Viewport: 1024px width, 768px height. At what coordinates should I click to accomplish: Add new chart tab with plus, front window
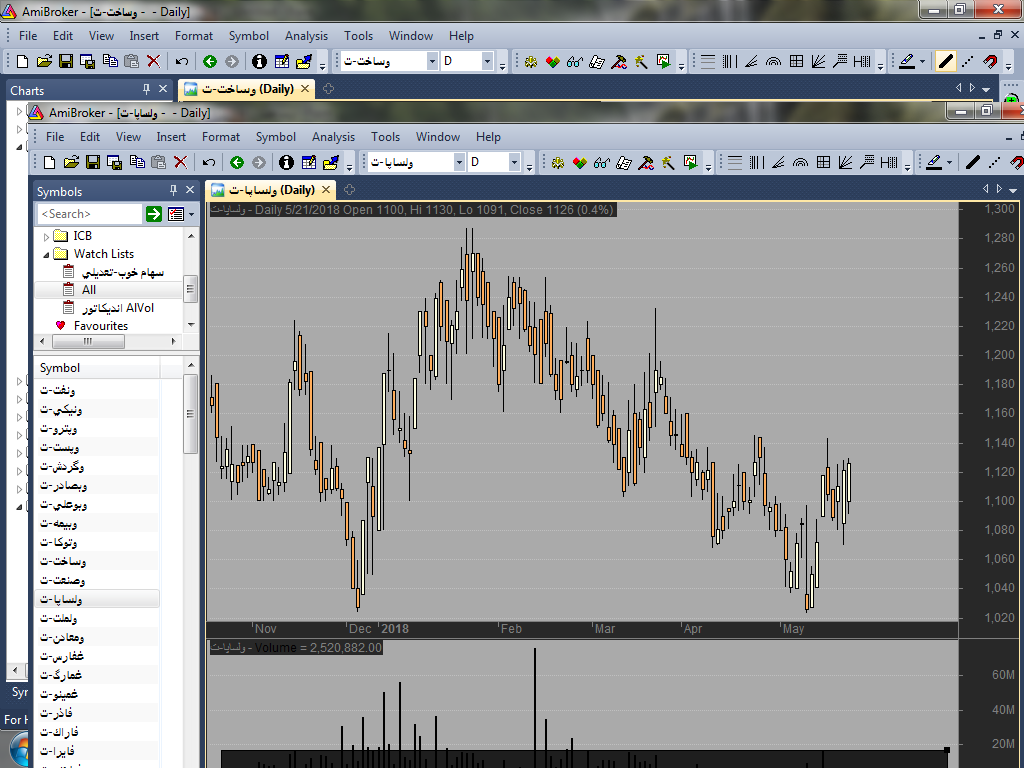(x=349, y=190)
